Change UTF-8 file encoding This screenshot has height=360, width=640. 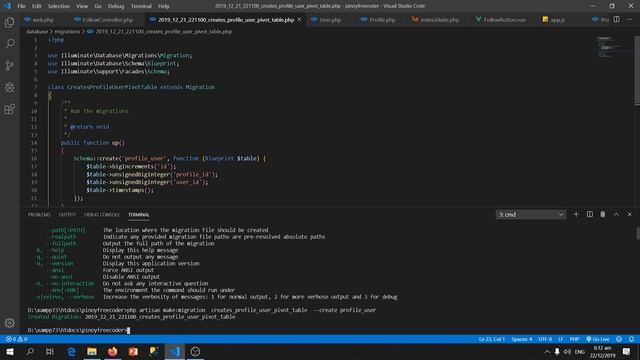pyautogui.click(x=545, y=339)
